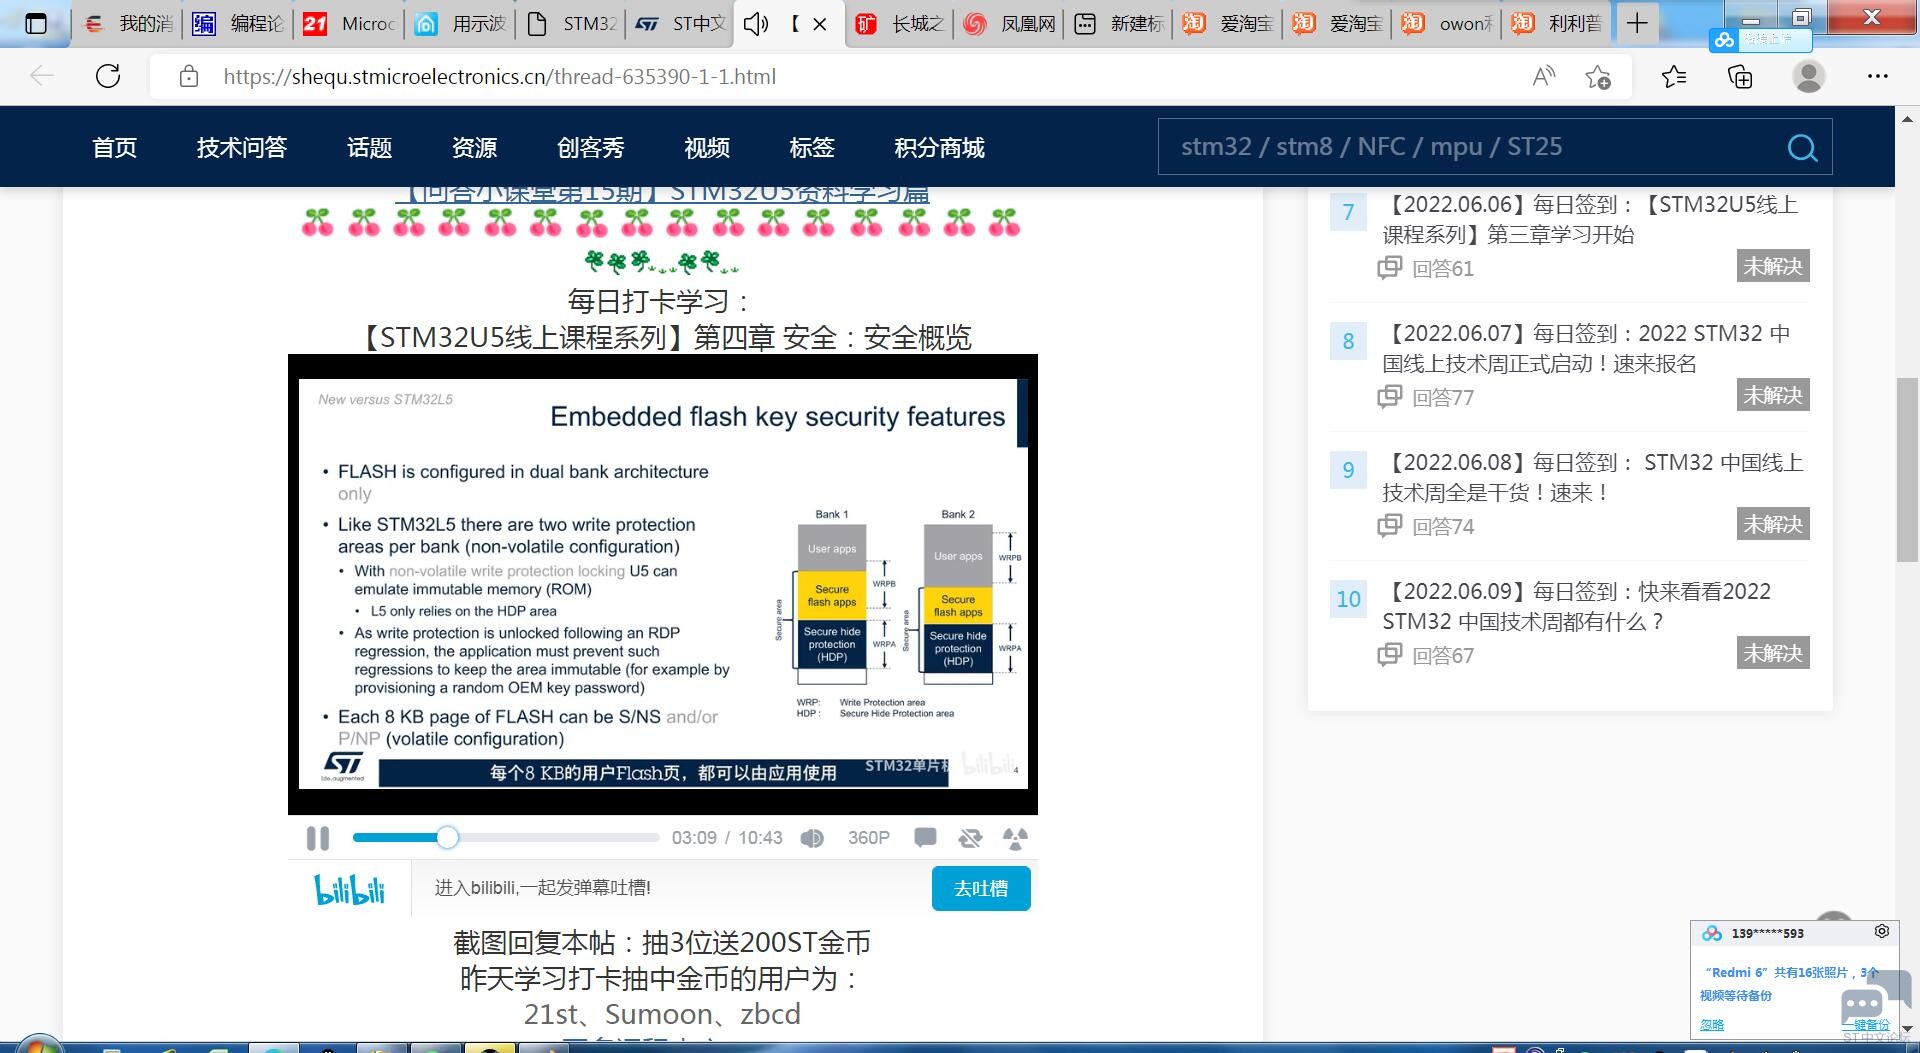
Task: Click 一键备份 in the backup popup
Action: 1866,1024
